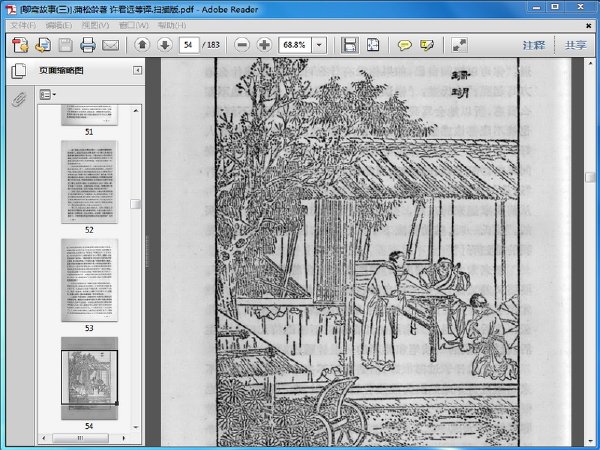This screenshot has height=450, width=600.
Task: Add a sticky note comment
Action: [x=404, y=45]
